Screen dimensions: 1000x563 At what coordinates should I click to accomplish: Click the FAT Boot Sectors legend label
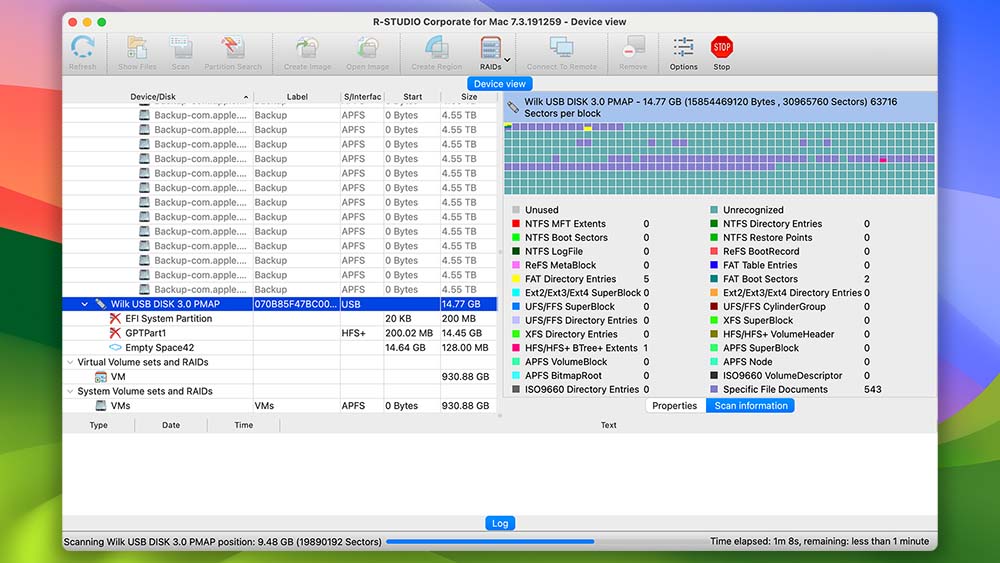[x=760, y=279]
